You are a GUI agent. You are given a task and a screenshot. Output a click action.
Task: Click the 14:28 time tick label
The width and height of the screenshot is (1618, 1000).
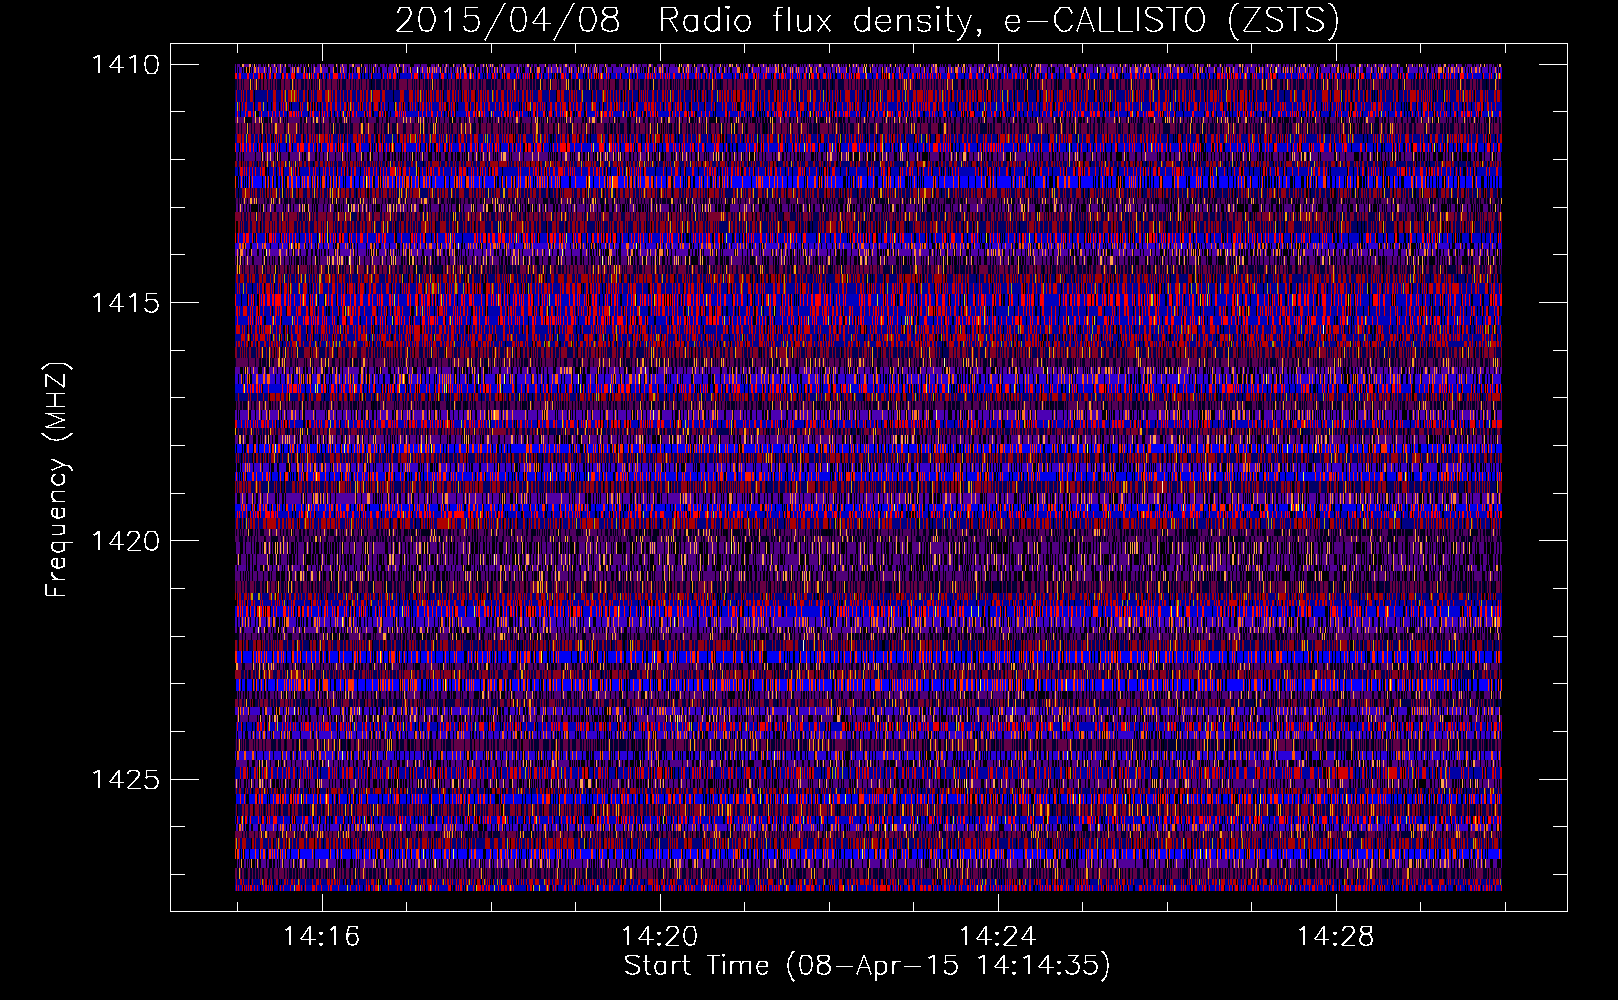pos(1335,936)
